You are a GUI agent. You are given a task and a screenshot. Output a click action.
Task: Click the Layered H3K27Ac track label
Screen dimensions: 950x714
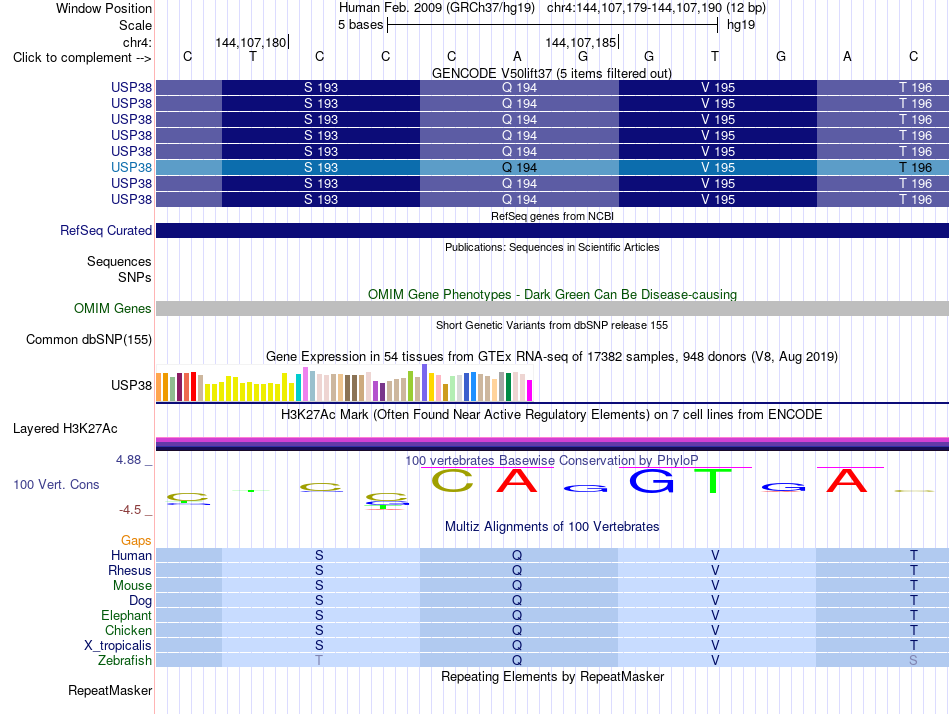click(65, 429)
